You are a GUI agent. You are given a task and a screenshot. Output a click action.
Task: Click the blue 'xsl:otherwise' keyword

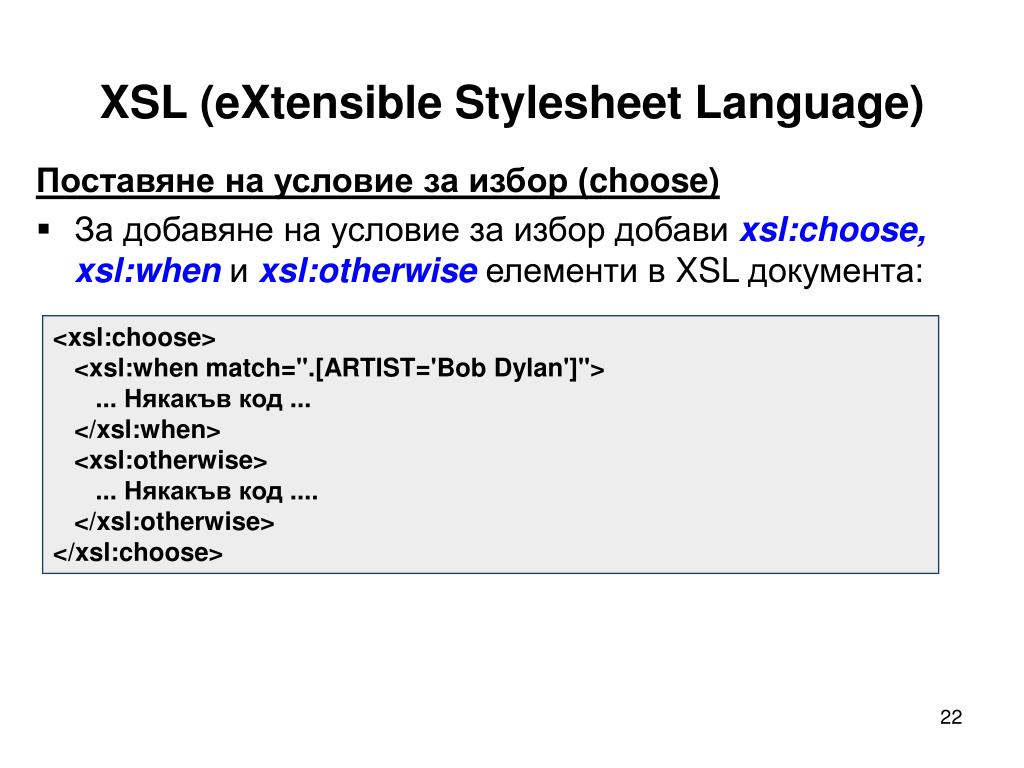(x=368, y=270)
